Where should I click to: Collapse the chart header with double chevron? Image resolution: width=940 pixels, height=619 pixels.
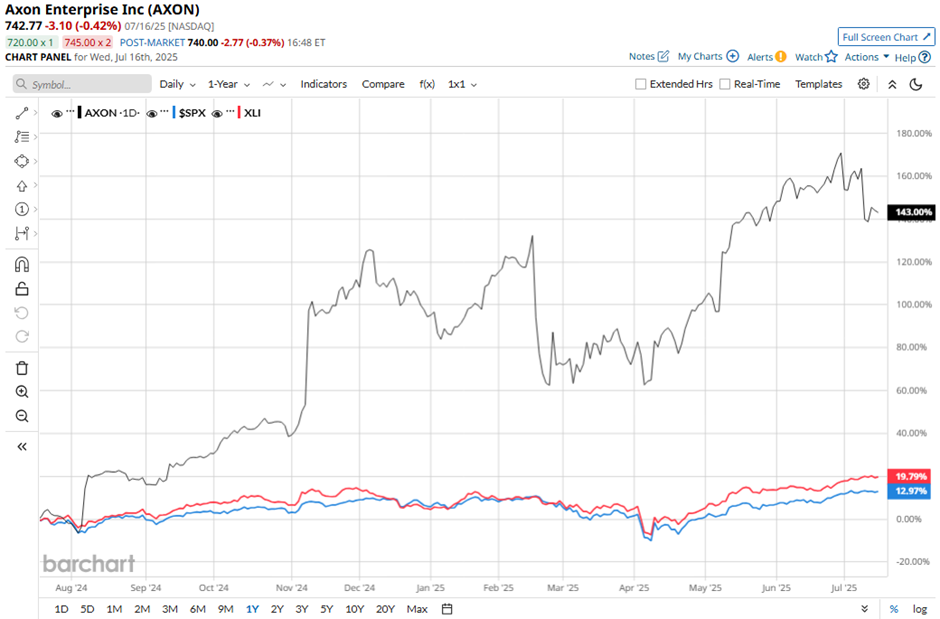[892, 84]
